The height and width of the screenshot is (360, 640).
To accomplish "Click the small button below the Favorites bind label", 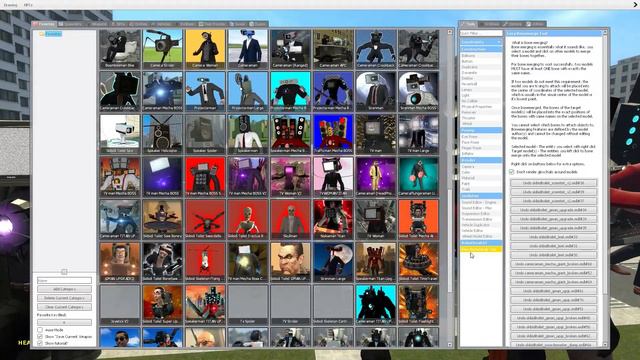I will pos(64,322).
